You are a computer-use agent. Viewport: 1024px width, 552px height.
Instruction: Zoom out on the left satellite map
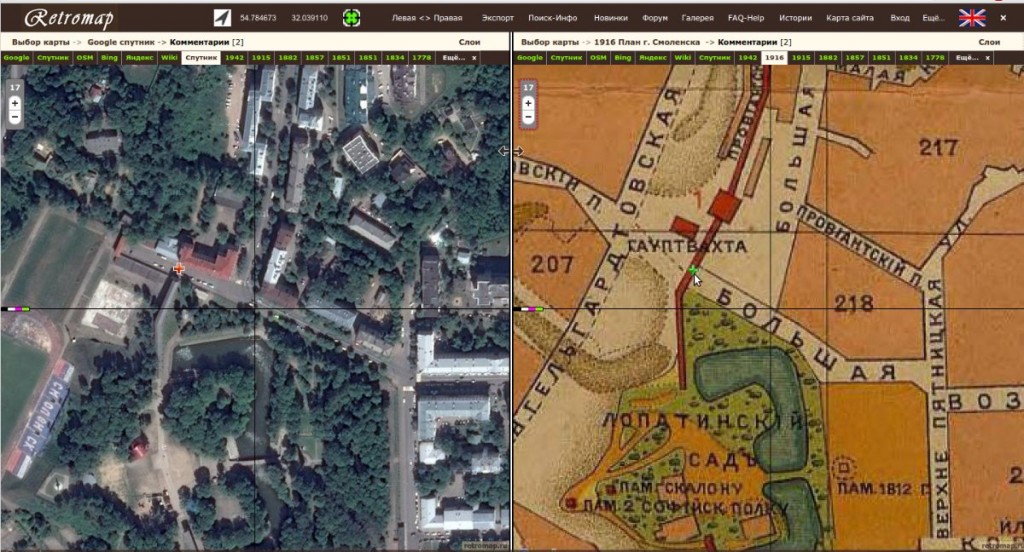14,117
